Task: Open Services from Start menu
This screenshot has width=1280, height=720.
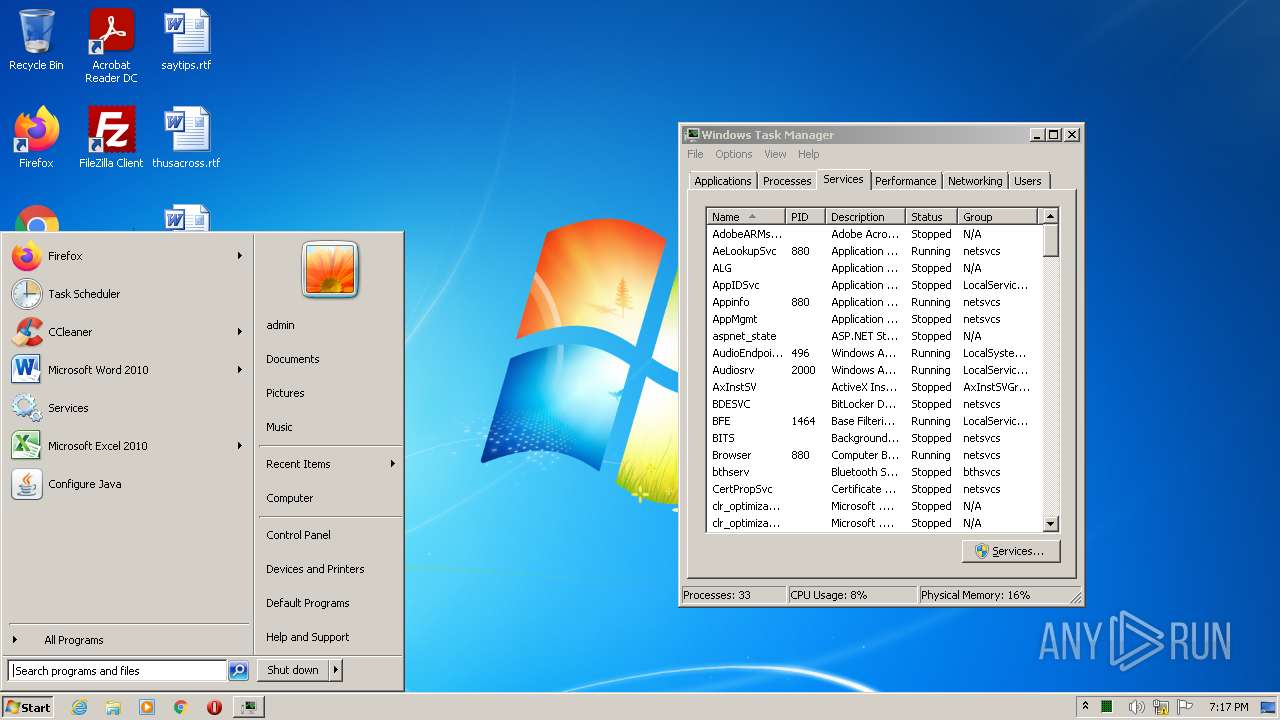Action: (127, 408)
